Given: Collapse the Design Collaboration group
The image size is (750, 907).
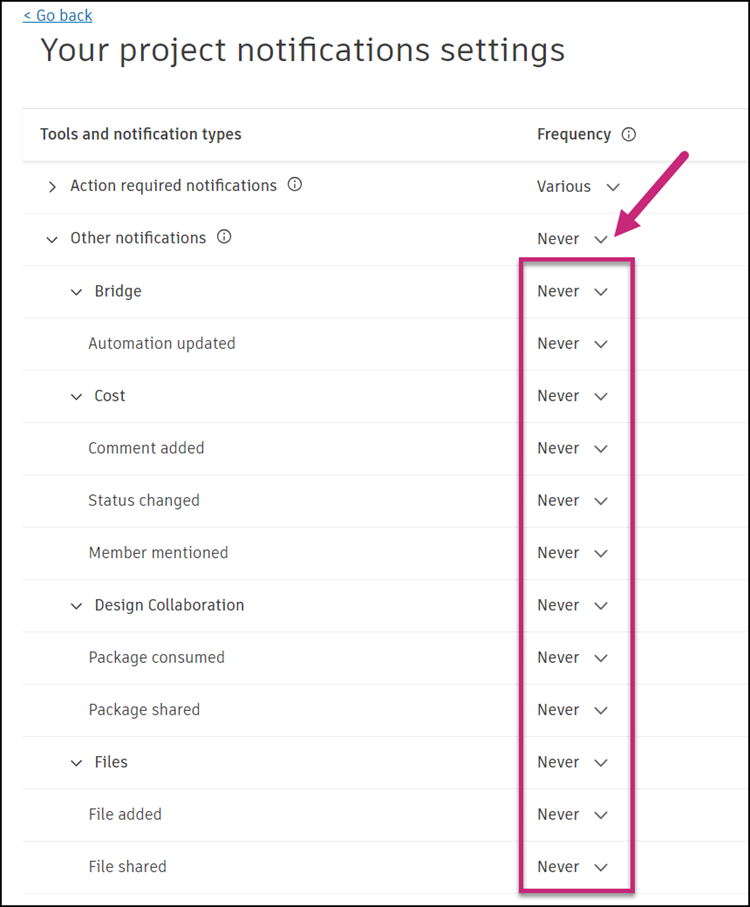Looking at the screenshot, I should click(x=77, y=606).
